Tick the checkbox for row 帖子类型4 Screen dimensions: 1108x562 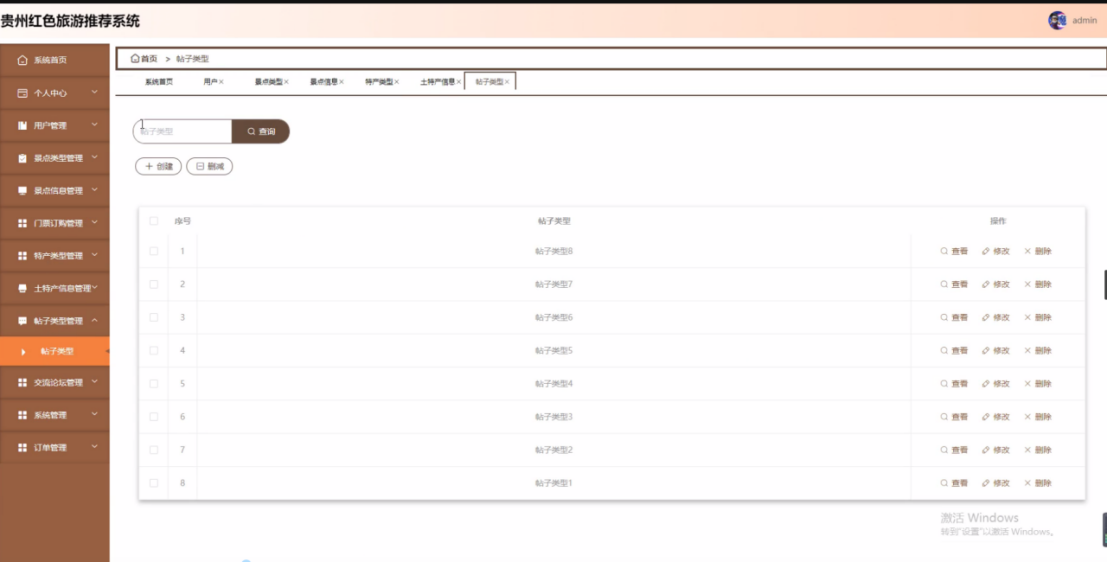pyautogui.click(x=154, y=384)
